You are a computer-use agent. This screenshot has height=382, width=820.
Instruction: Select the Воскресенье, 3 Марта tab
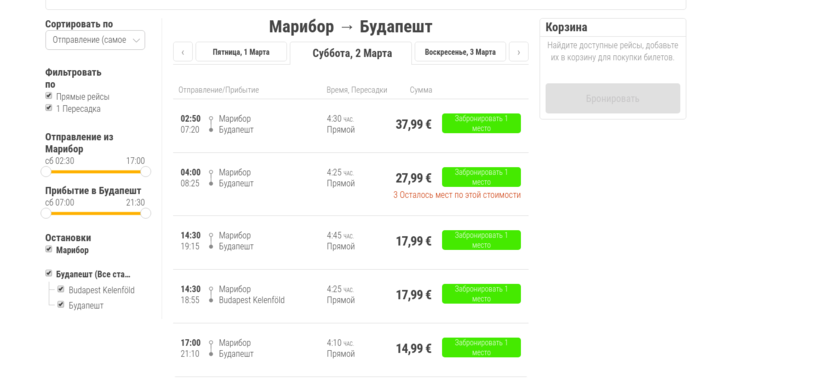tap(460, 52)
